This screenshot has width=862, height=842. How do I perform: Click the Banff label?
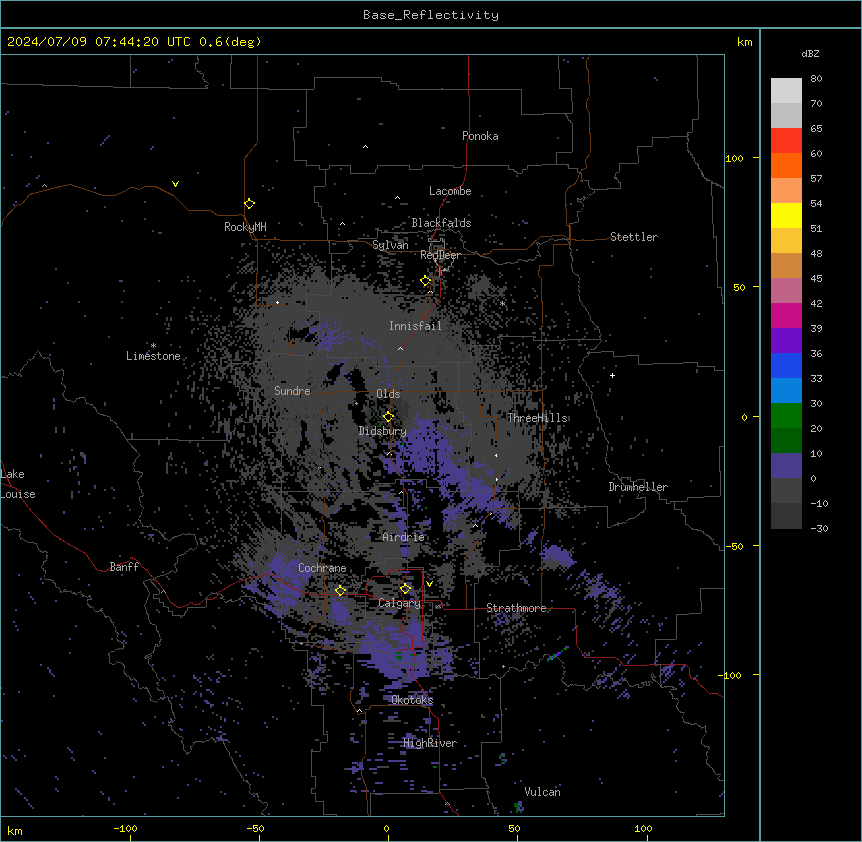[124, 567]
